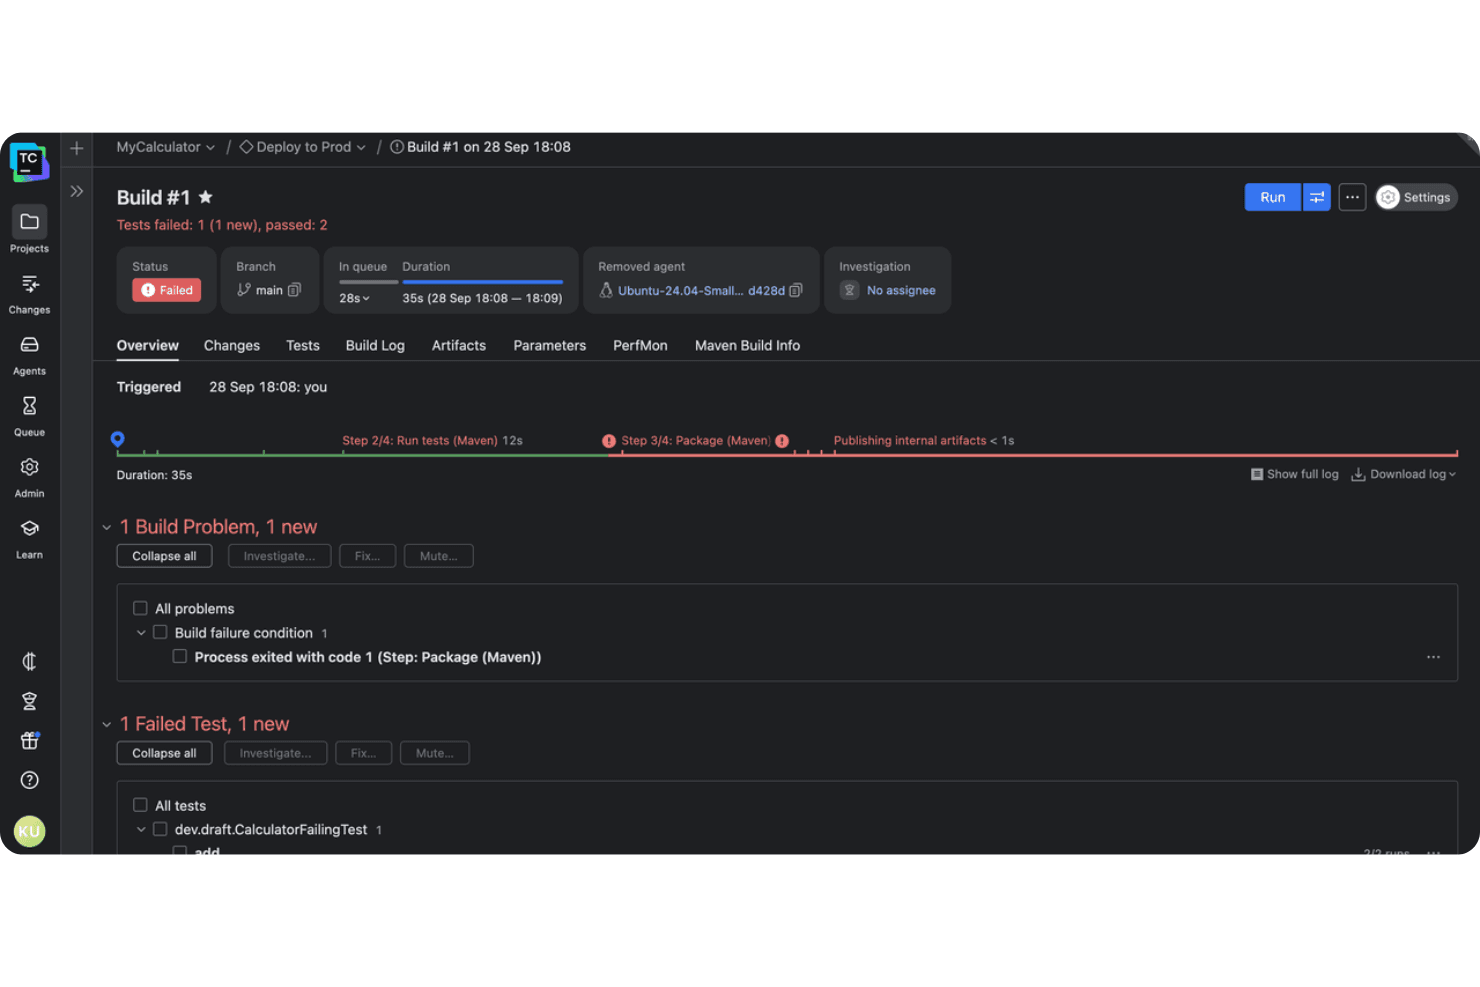Image resolution: width=1480 pixels, height=987 pixels.
Task: Open build configuration Settings
Action: point(1416,197)
